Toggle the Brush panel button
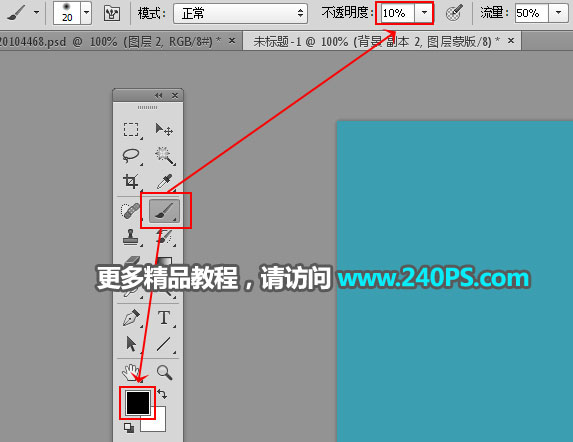Screen dimensions: 573x442 click(112, 14)
